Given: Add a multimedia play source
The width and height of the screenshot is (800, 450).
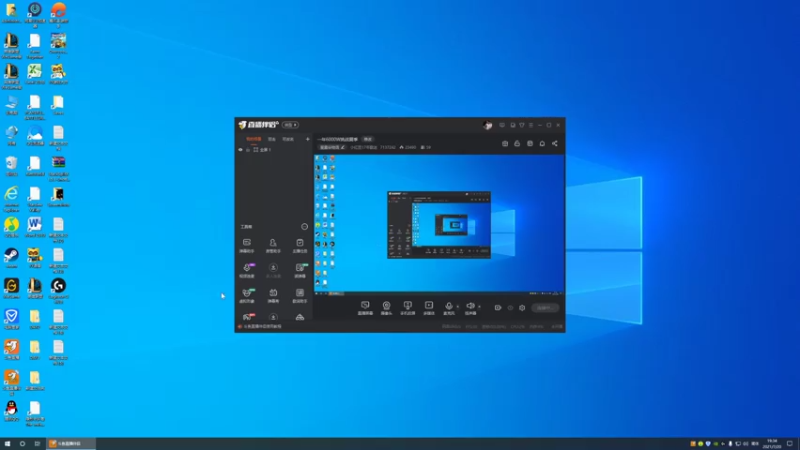Looking at the screenshot, I should pos(429,308).
